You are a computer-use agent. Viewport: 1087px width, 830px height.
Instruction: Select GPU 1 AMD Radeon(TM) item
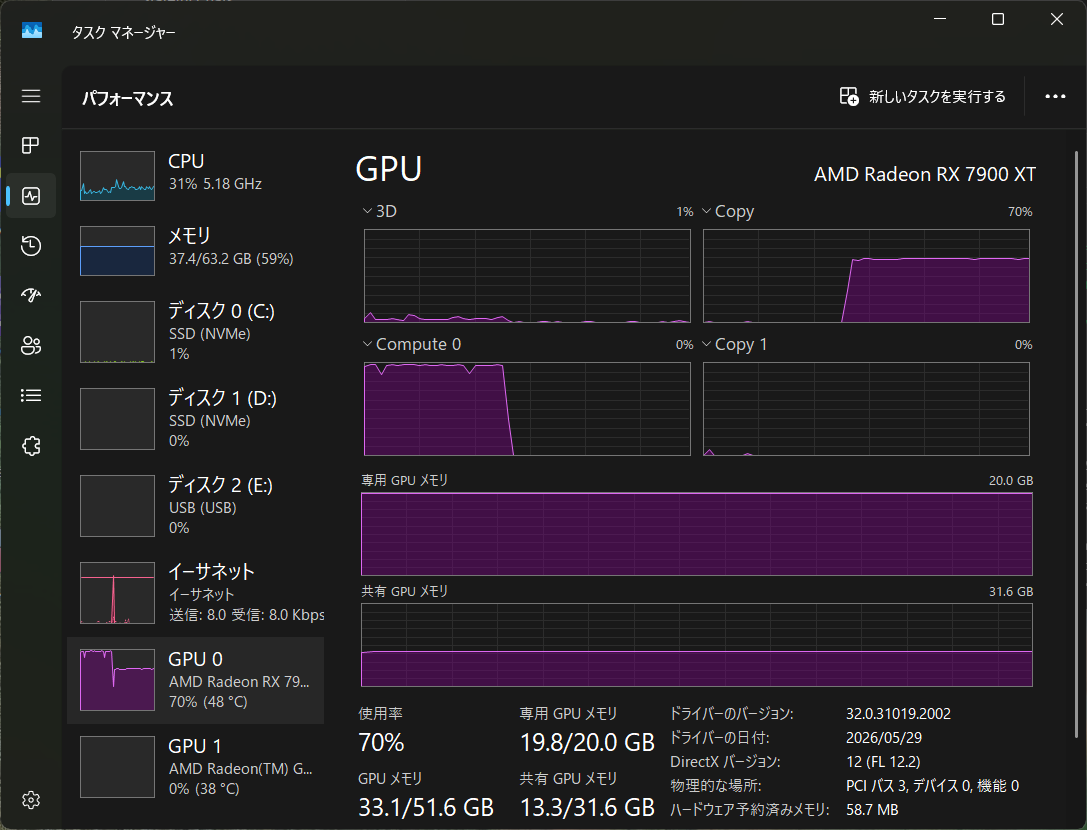click(x=195, y=767)
